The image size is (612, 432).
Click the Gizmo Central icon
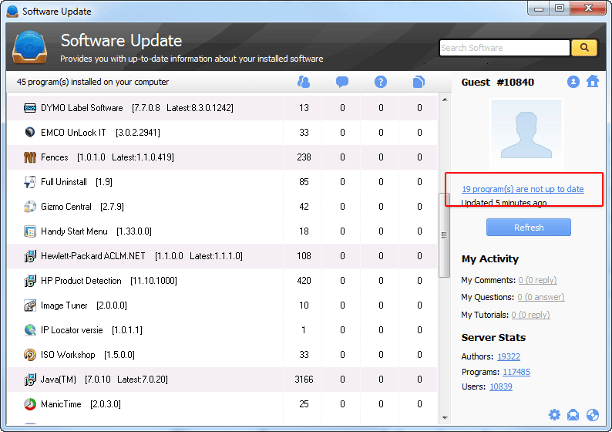pyautogui.click(x=30, y=206)
